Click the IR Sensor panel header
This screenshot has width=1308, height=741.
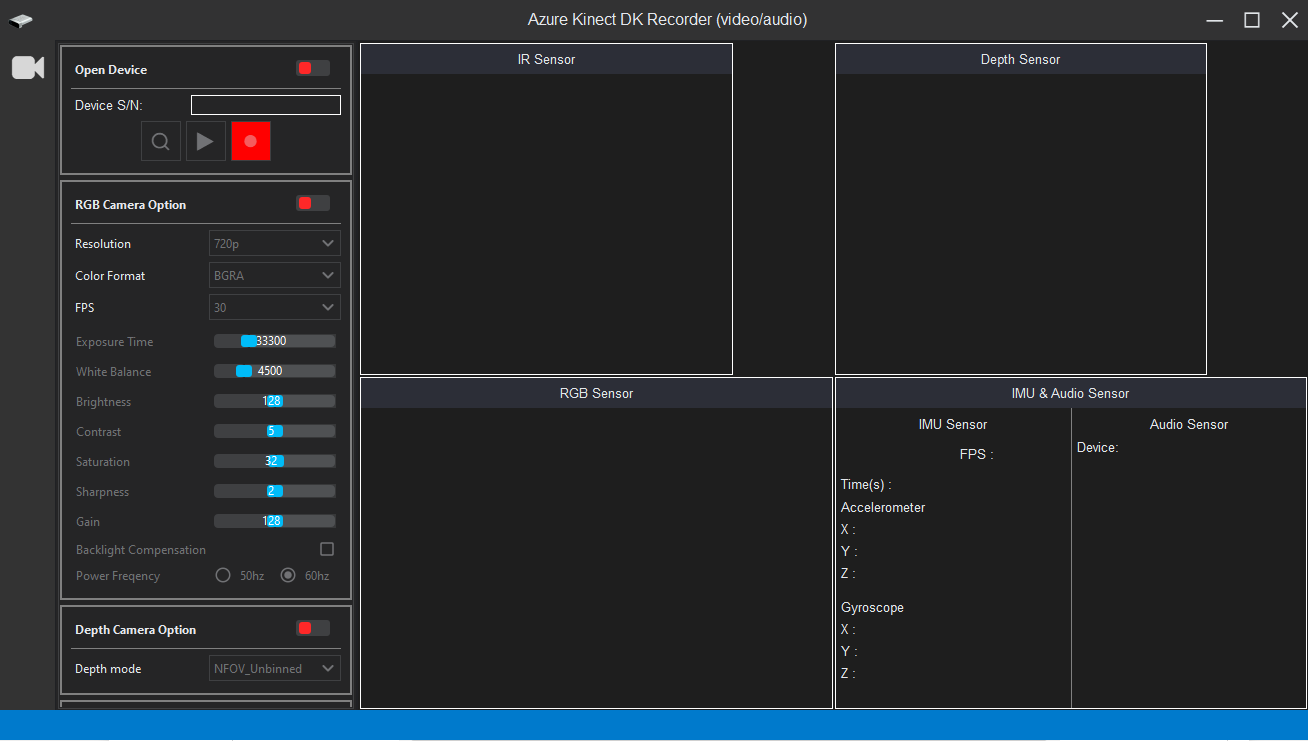pos(546,59)
